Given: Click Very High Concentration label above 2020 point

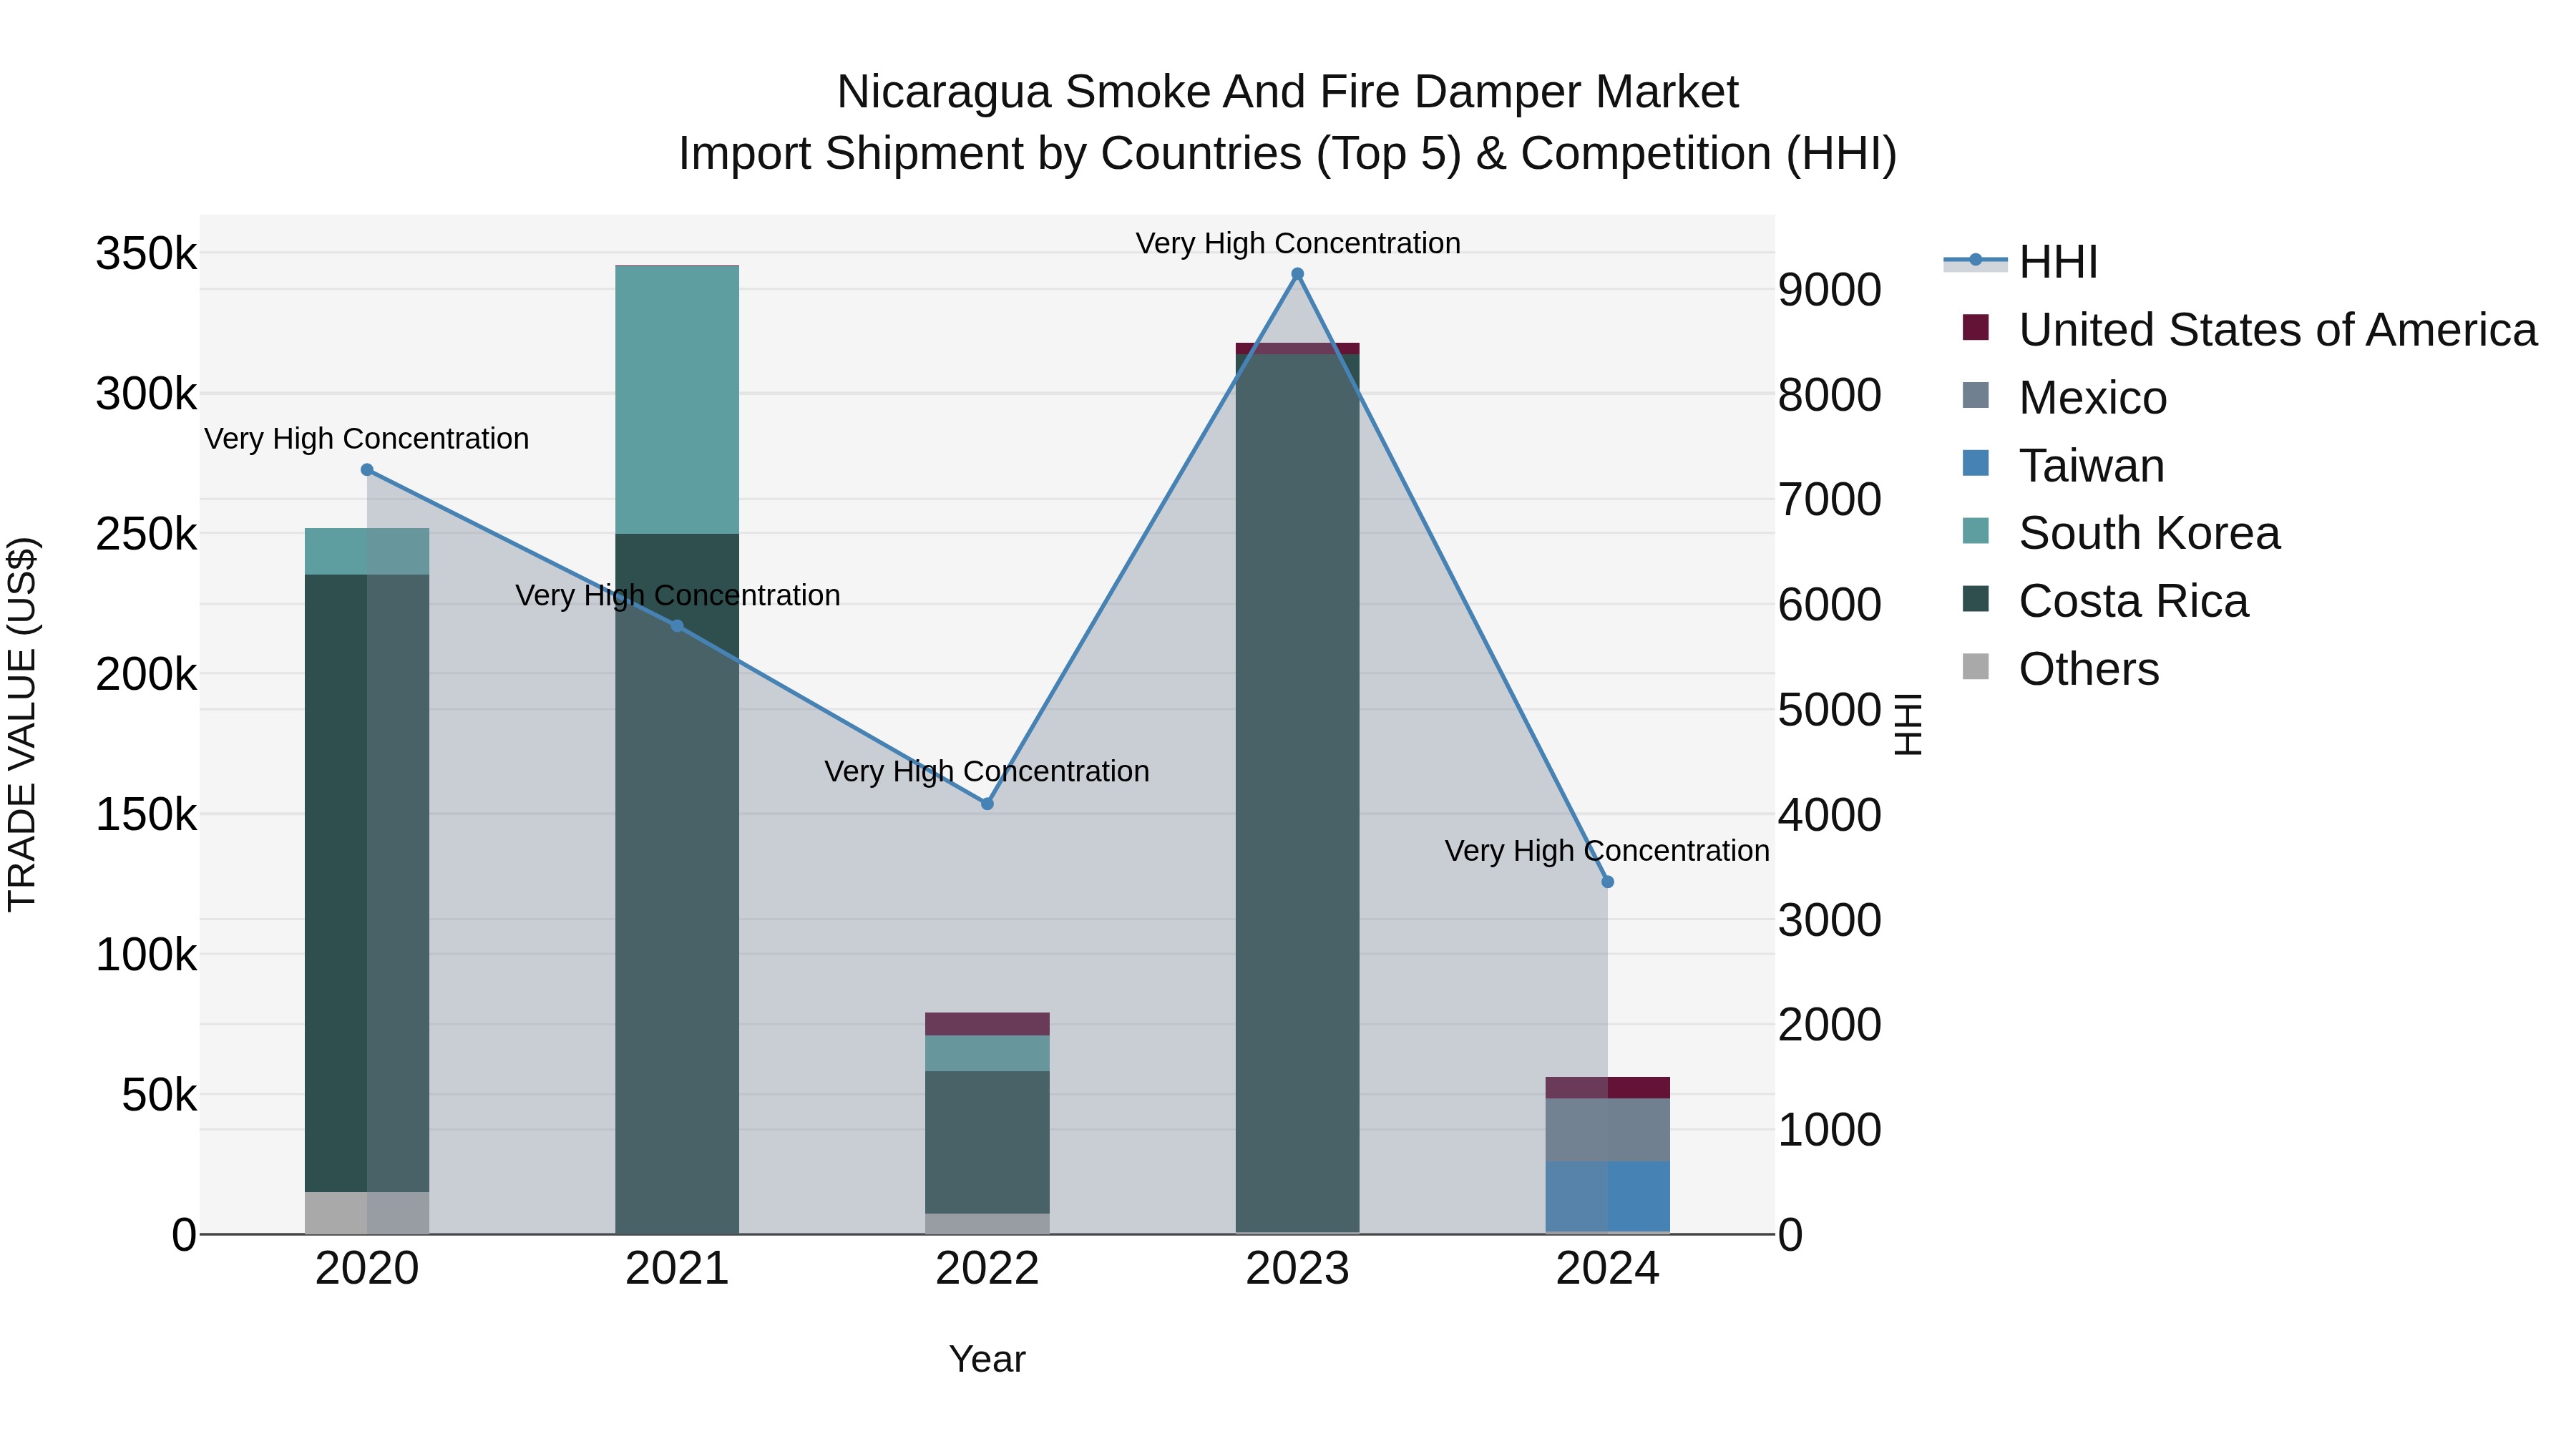Looking at the screenshot, I should [367, 439].
